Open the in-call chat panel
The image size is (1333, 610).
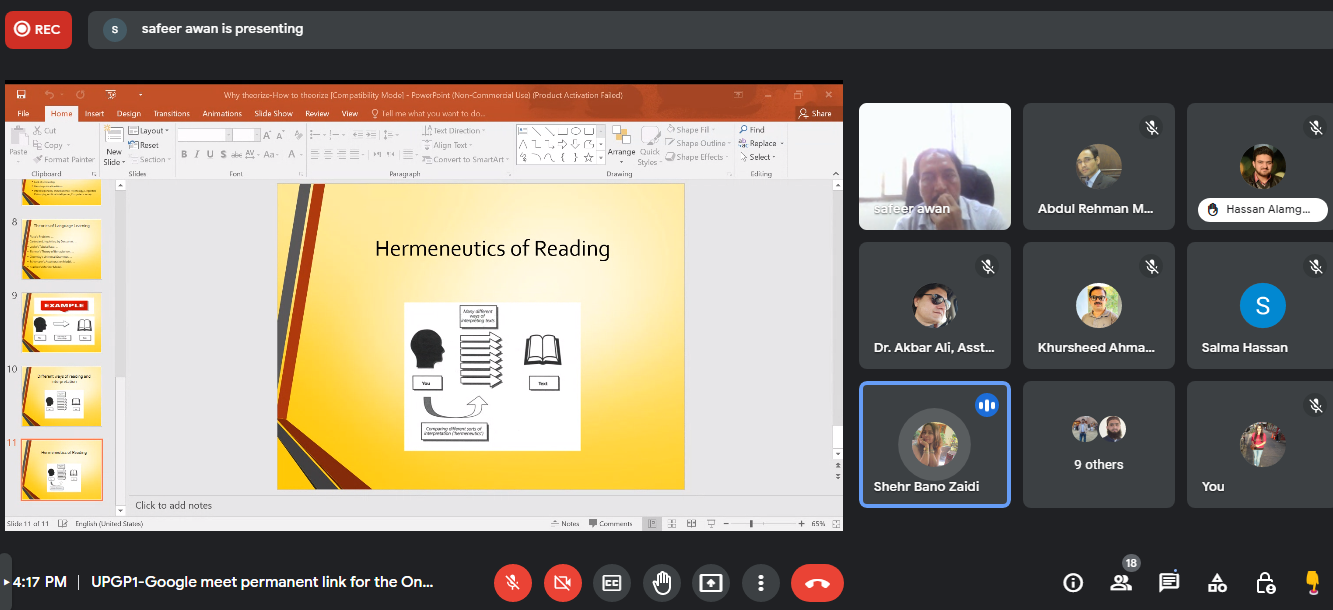coord(1169,583)
